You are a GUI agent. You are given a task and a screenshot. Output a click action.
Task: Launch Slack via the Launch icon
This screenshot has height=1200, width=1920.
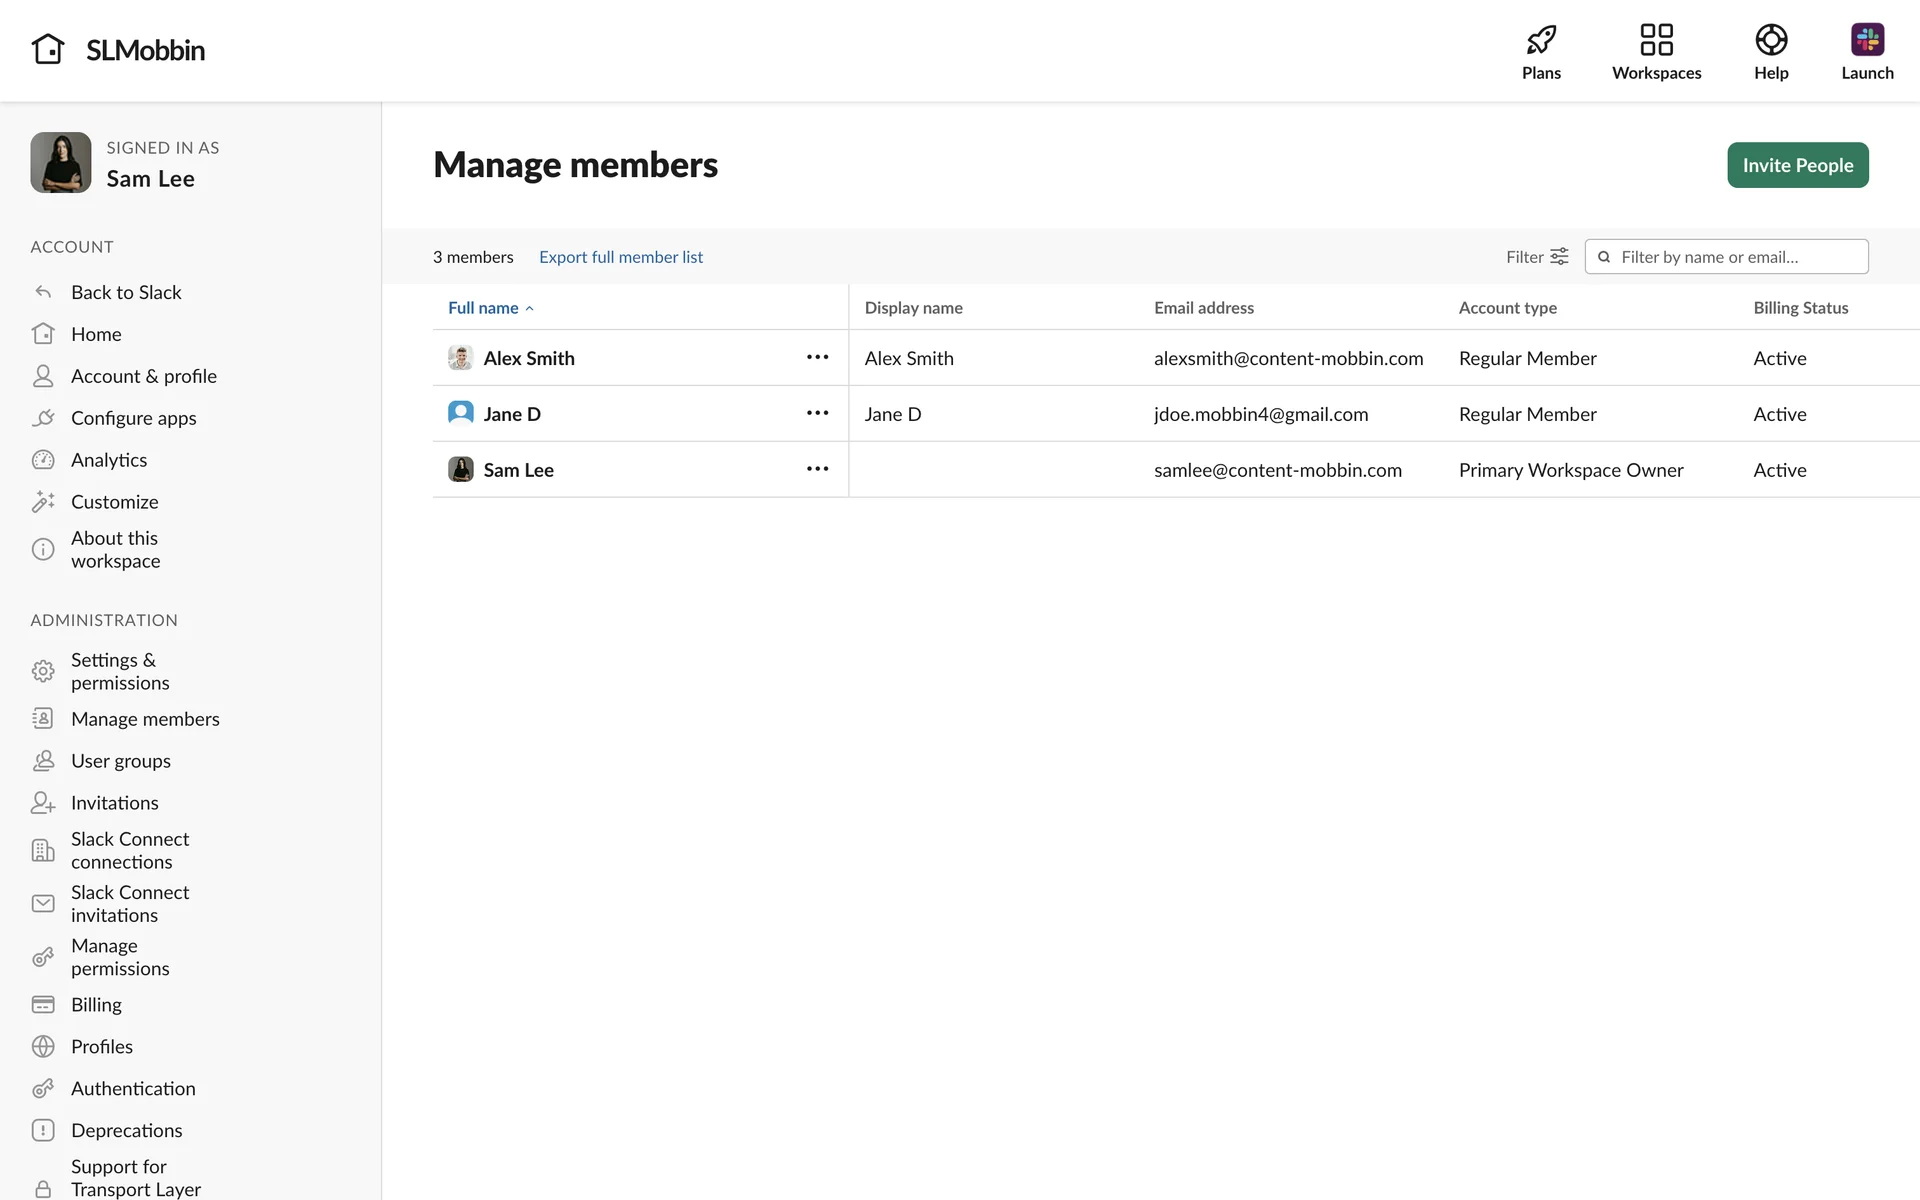[x=1866, y=40]
